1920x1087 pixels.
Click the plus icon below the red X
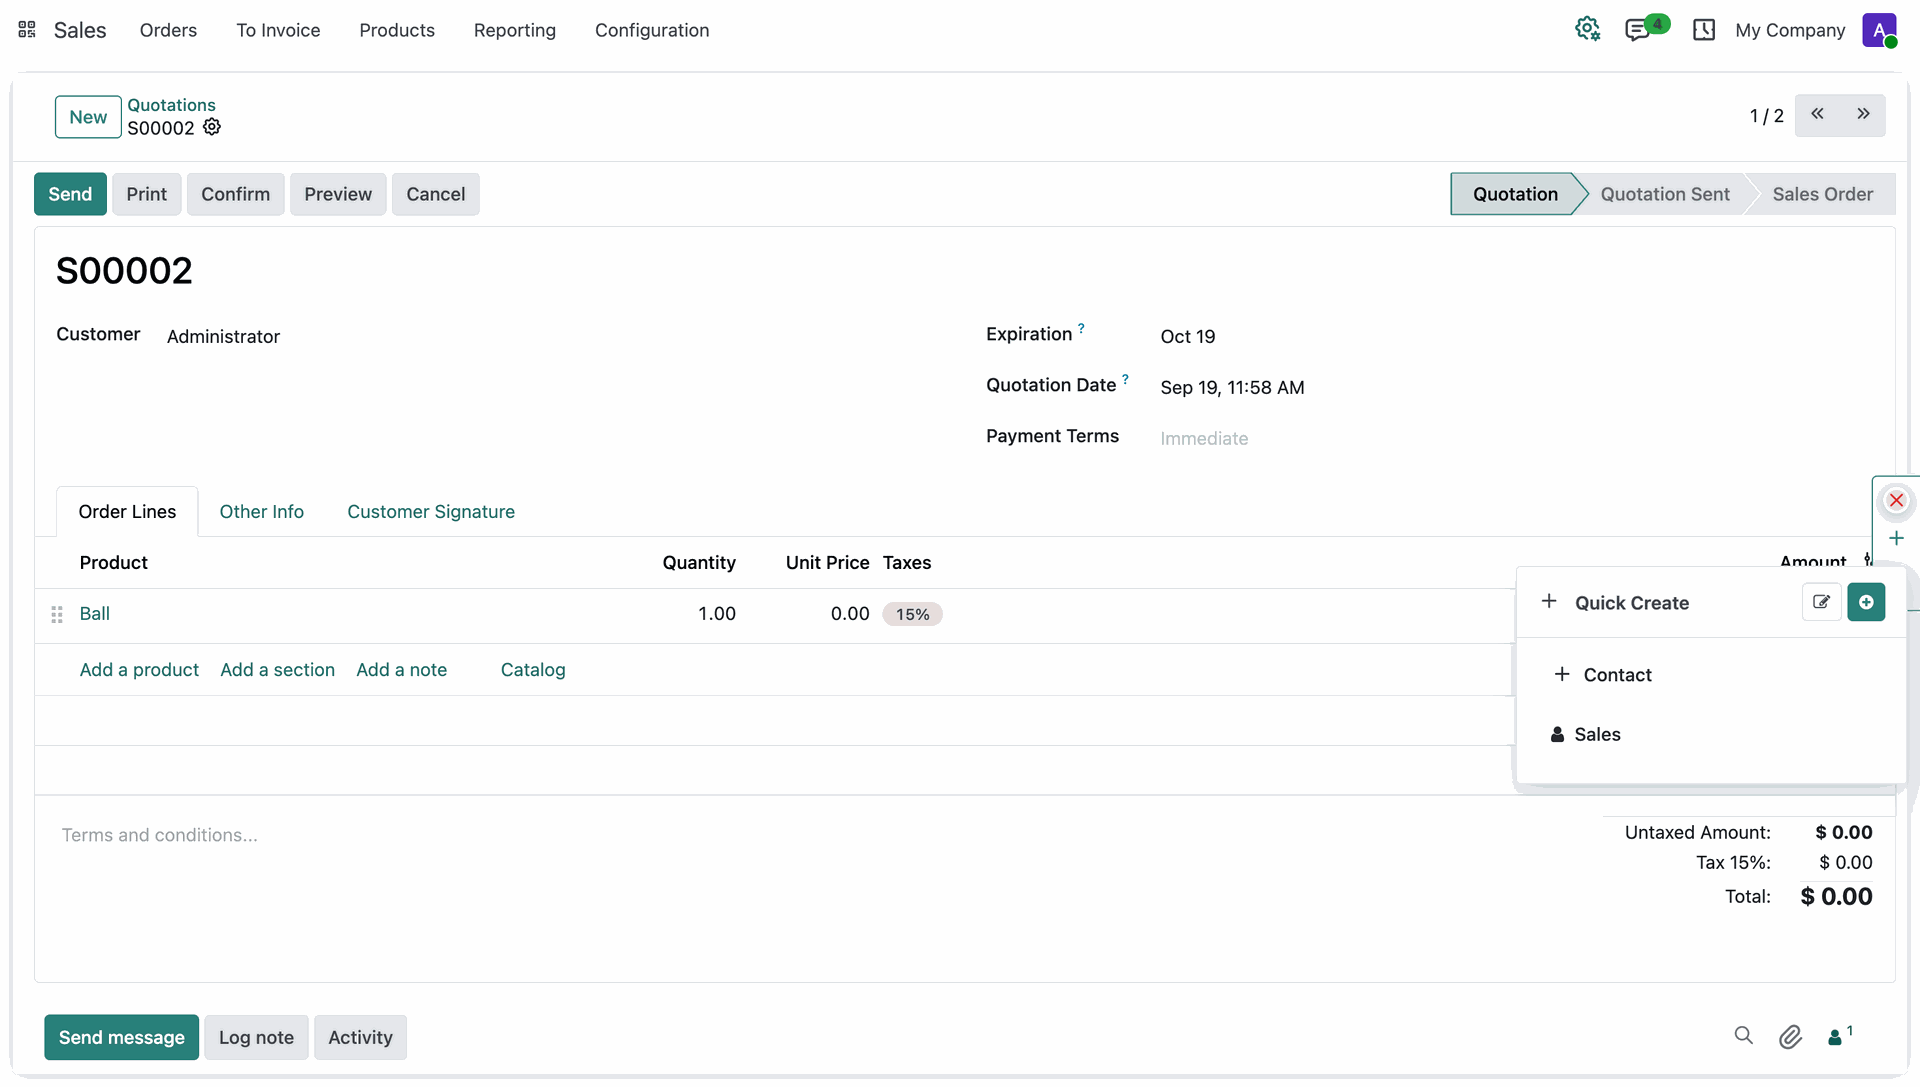(x=1896, y=539)
